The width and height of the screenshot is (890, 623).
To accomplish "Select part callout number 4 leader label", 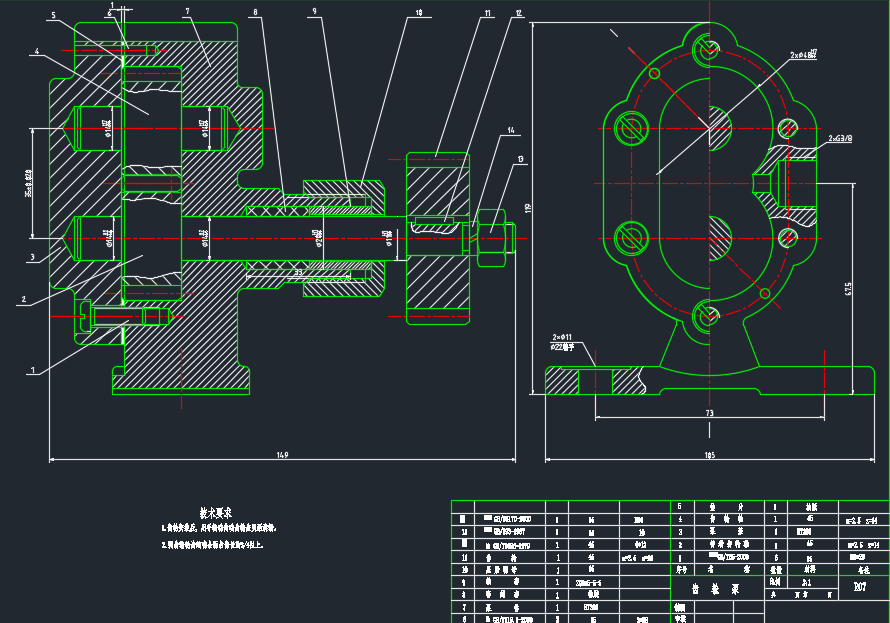I will 37,51.
